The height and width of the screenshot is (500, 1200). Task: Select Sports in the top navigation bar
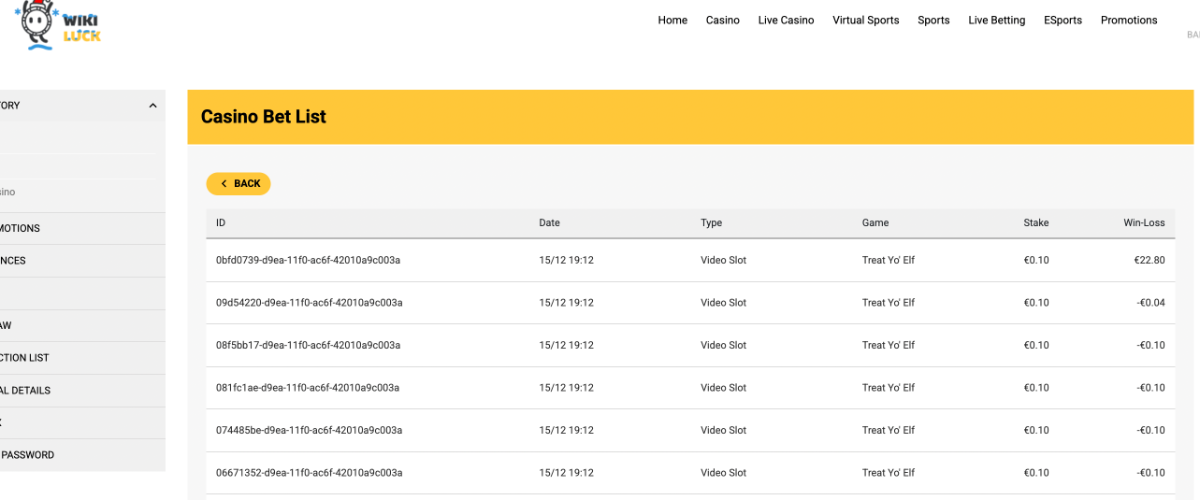coord(933,20)
